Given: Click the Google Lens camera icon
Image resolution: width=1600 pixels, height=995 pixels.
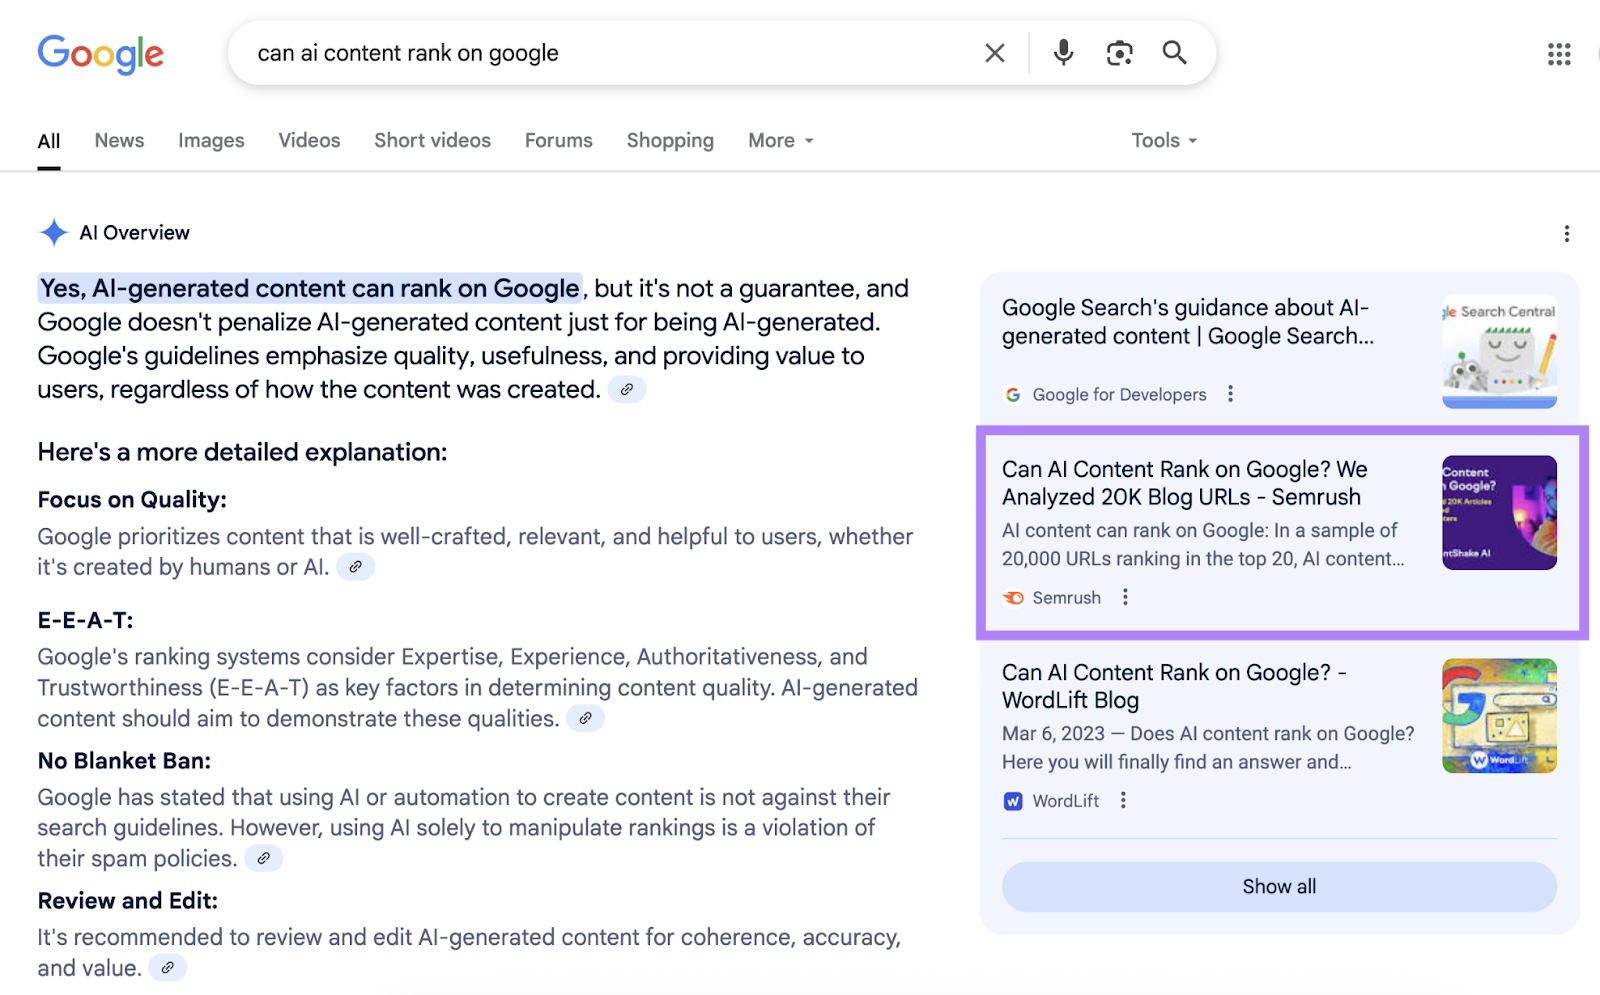Looking at the screenshot, I should 1119,53.
